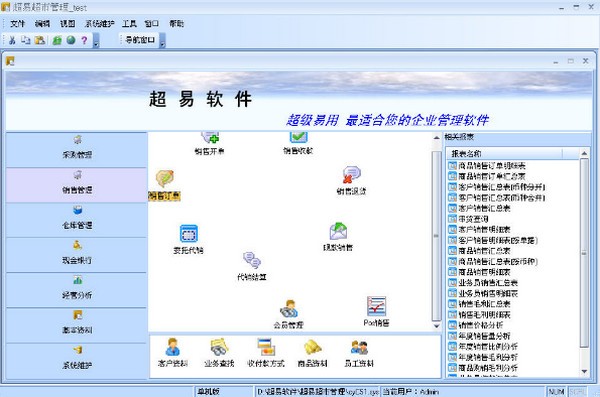This screenshot has height=397, width=600.
Task: Open the Pos销售 icon
Action: (376, 312)
